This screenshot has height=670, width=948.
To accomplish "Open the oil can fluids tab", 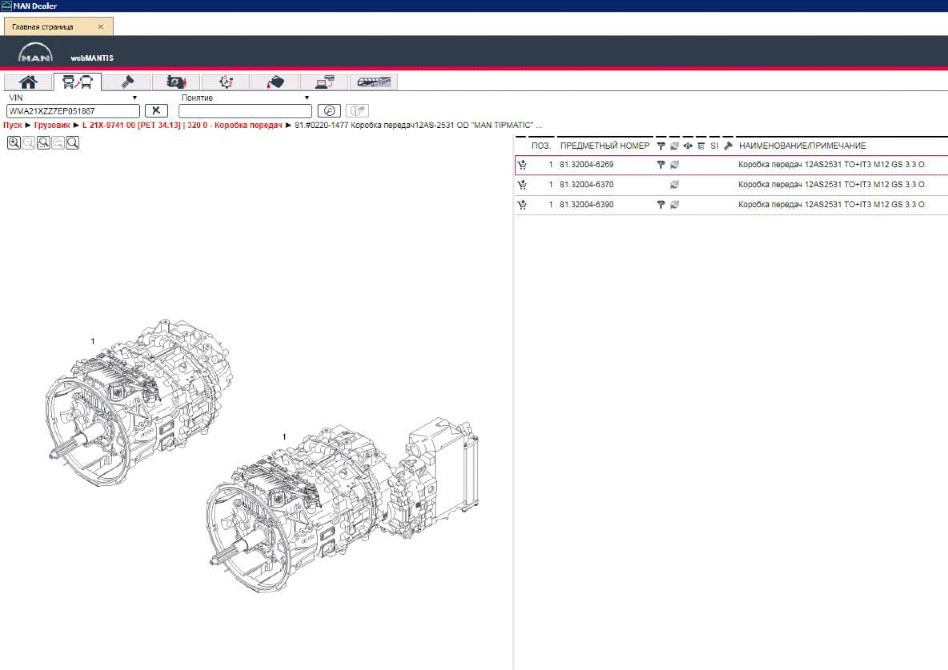I will tap(277, 82).
